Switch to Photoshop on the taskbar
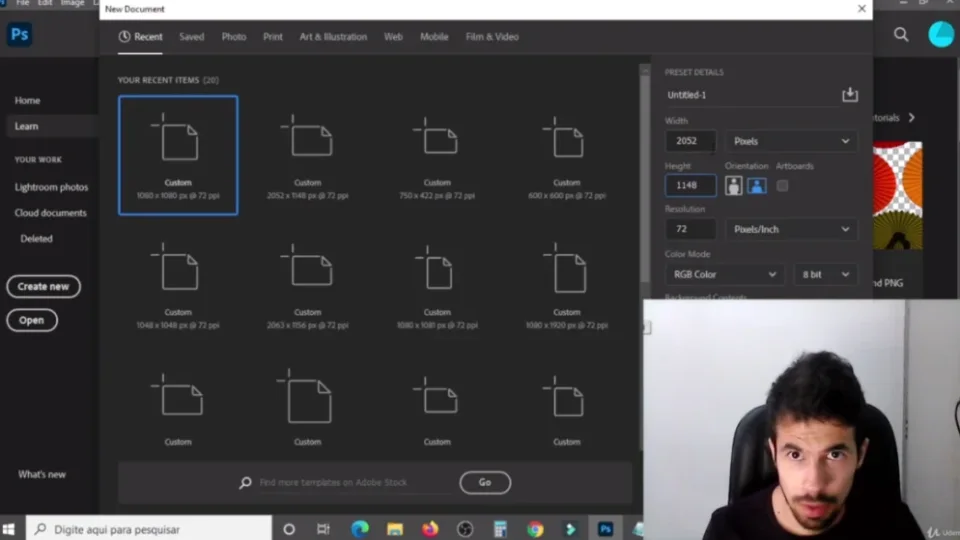 click(x=606, y=529)
